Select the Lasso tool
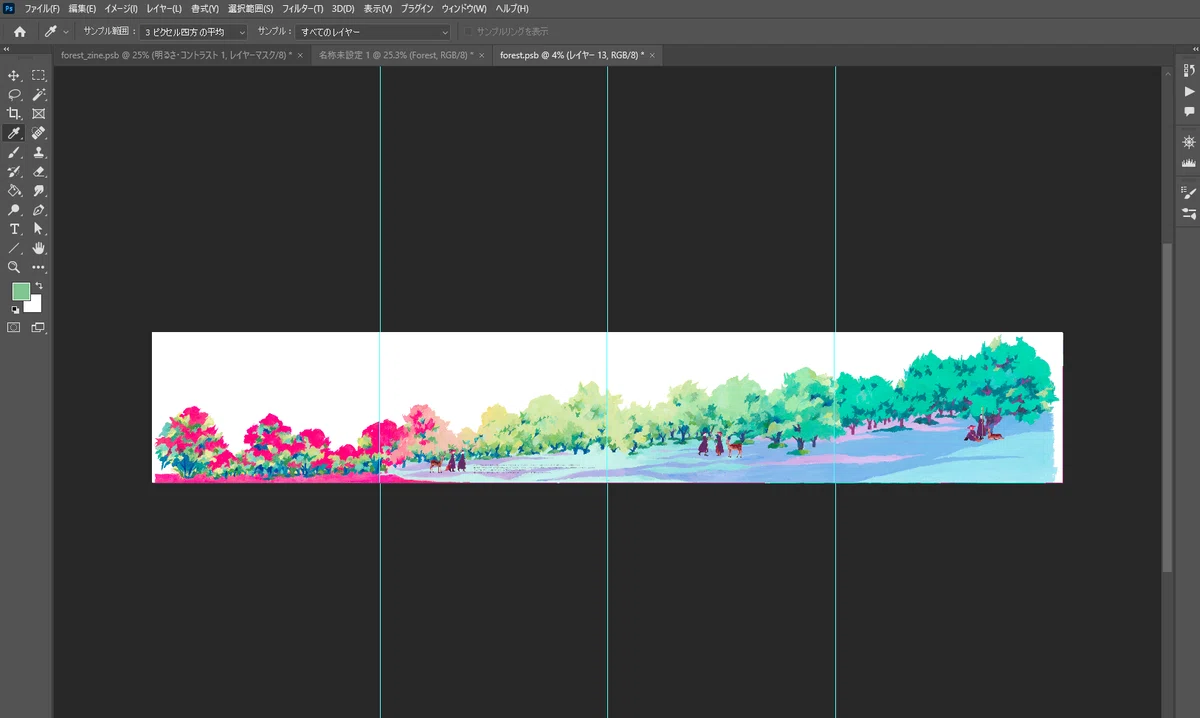Viewport: 1200px width, 718px height. click(14, 95)
